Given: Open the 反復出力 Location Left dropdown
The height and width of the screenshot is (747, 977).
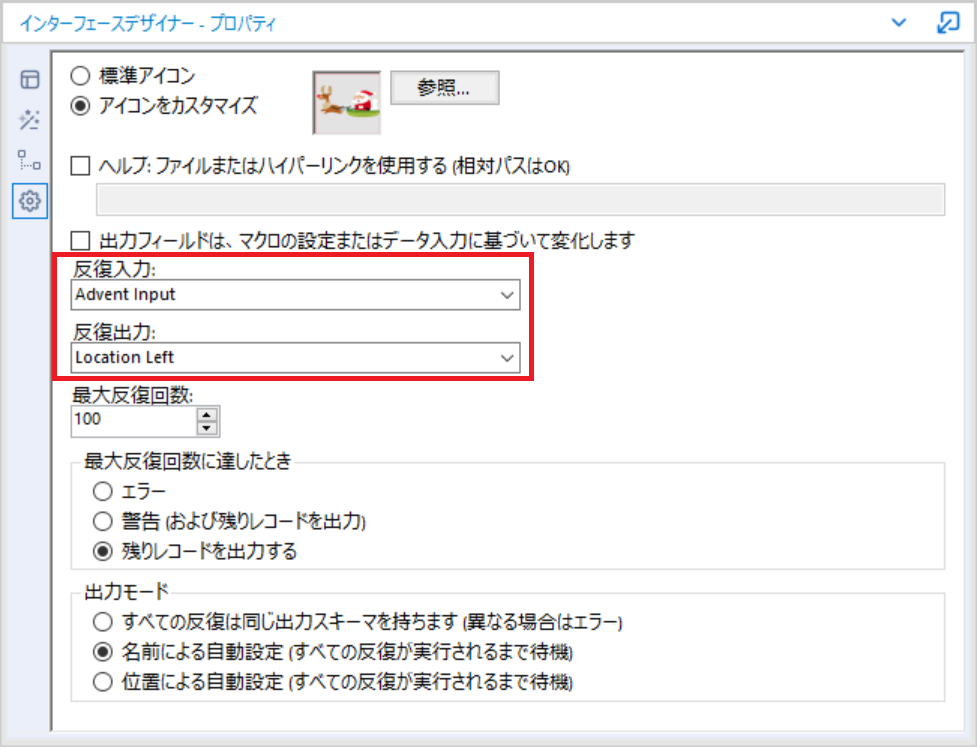Looking at the screenshot, I should coord(295,358).
